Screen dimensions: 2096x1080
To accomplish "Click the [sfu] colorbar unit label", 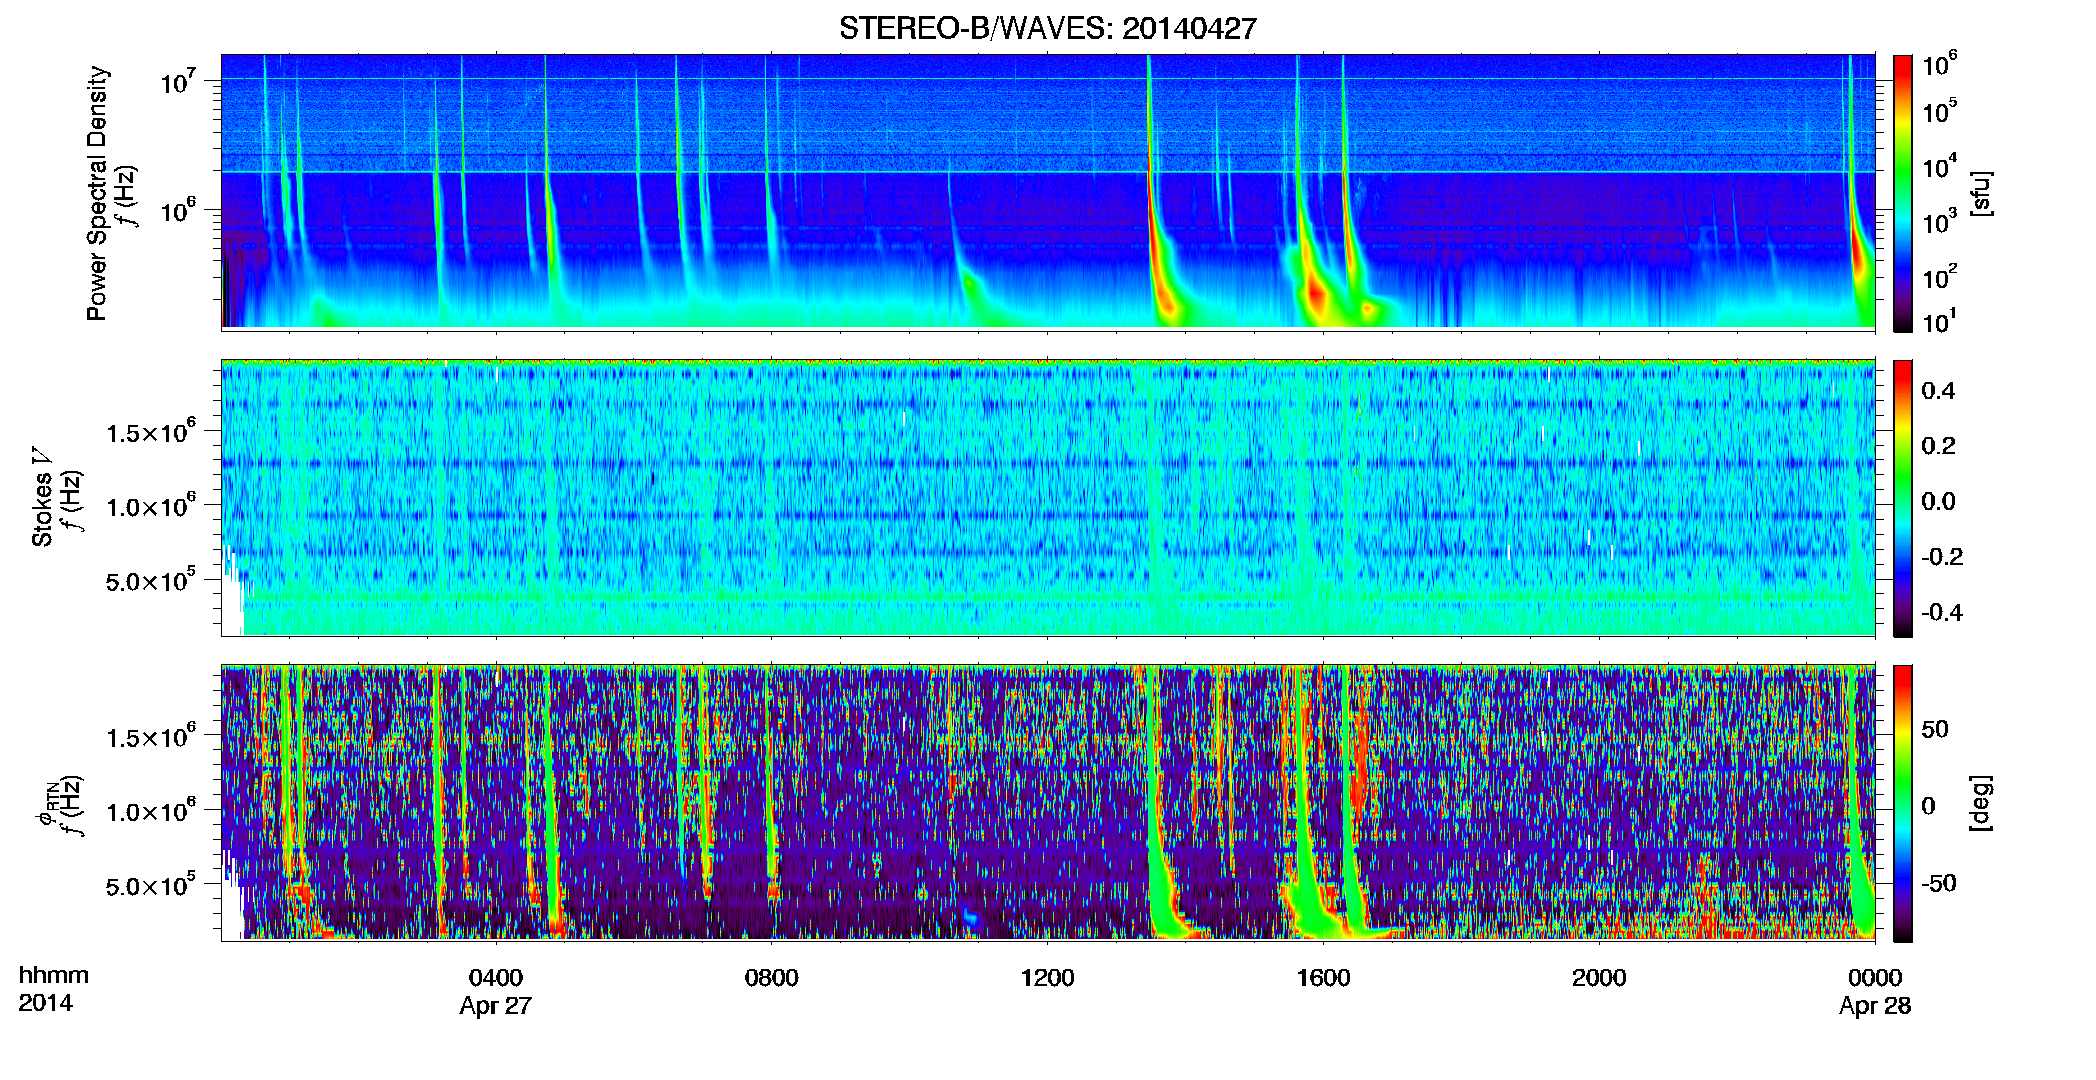I will click(1979, 194).
